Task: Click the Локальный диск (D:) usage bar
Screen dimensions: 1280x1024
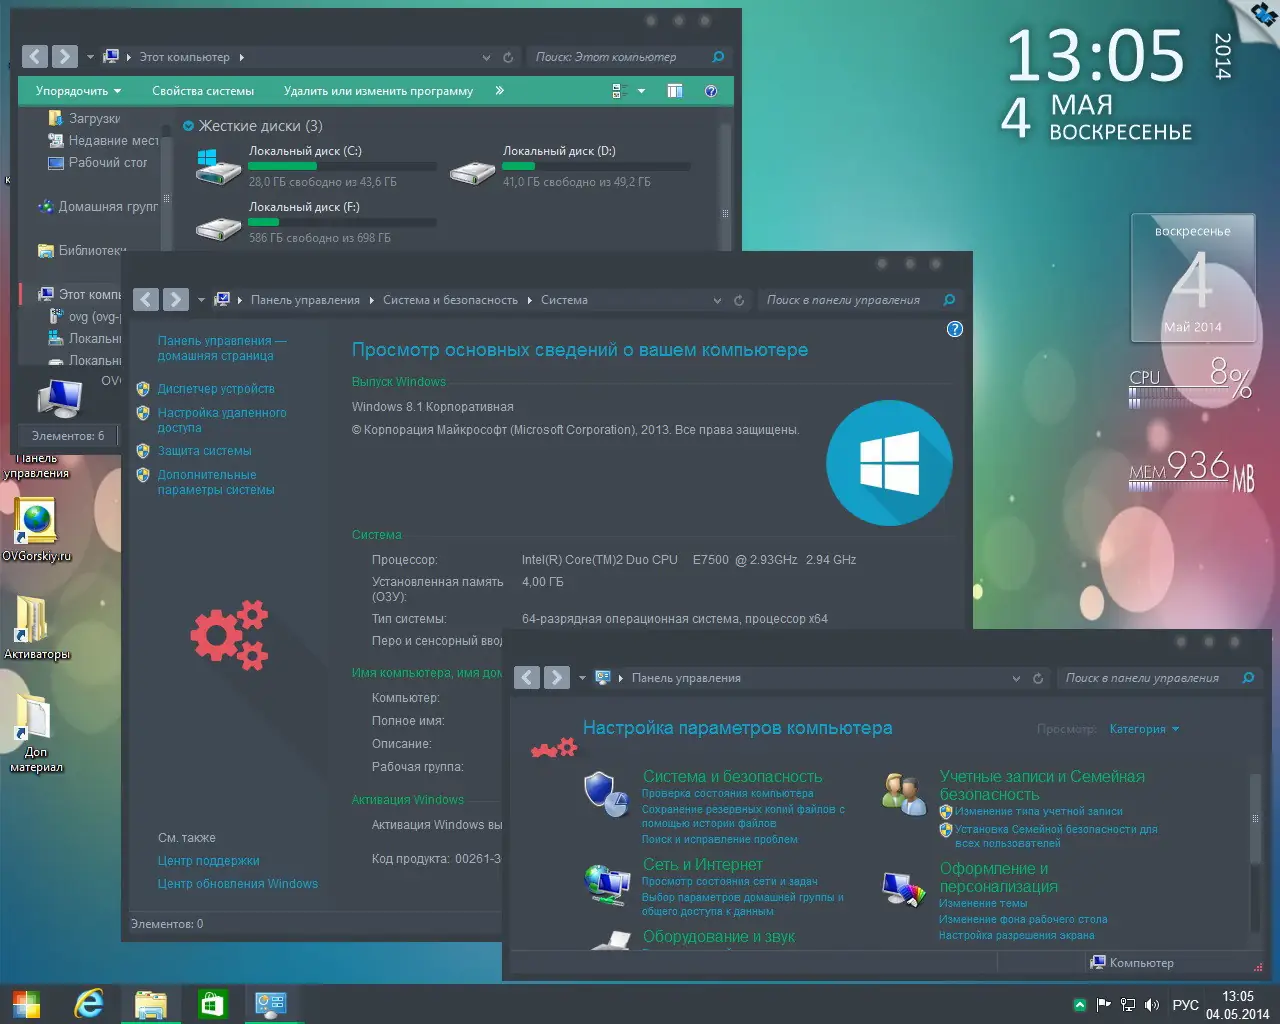Action: pyautogui.click(x=596, y=166)
